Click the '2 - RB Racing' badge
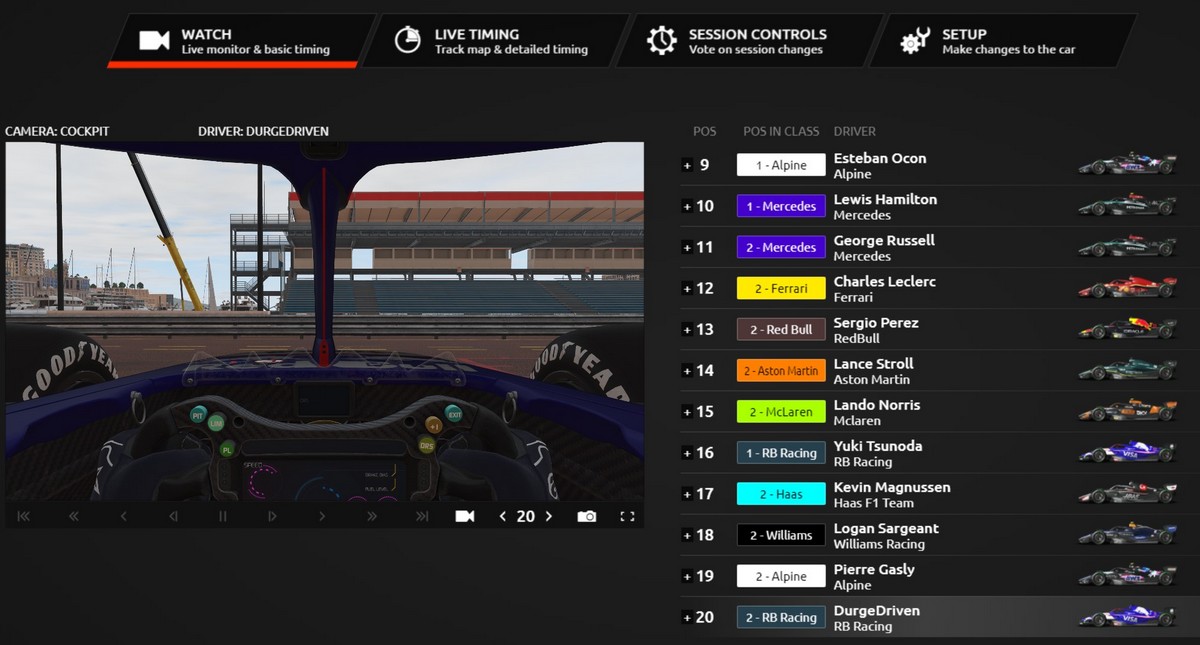Viewport: 1200px width, 645px height. tap(781, 617)
